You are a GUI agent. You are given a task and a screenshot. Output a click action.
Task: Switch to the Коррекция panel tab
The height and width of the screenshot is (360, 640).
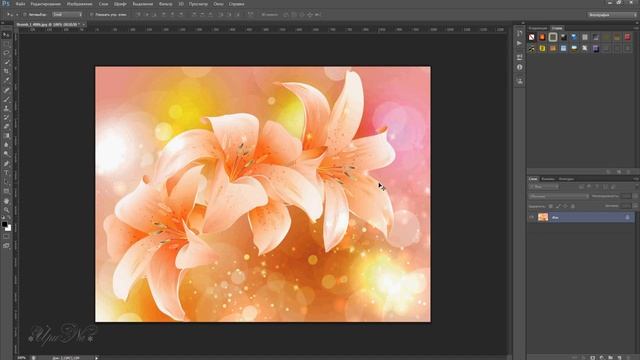[538, 28]
